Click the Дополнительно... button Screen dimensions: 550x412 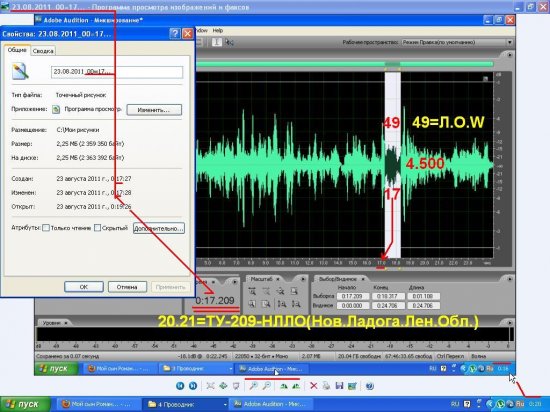[x=159, y=228]
